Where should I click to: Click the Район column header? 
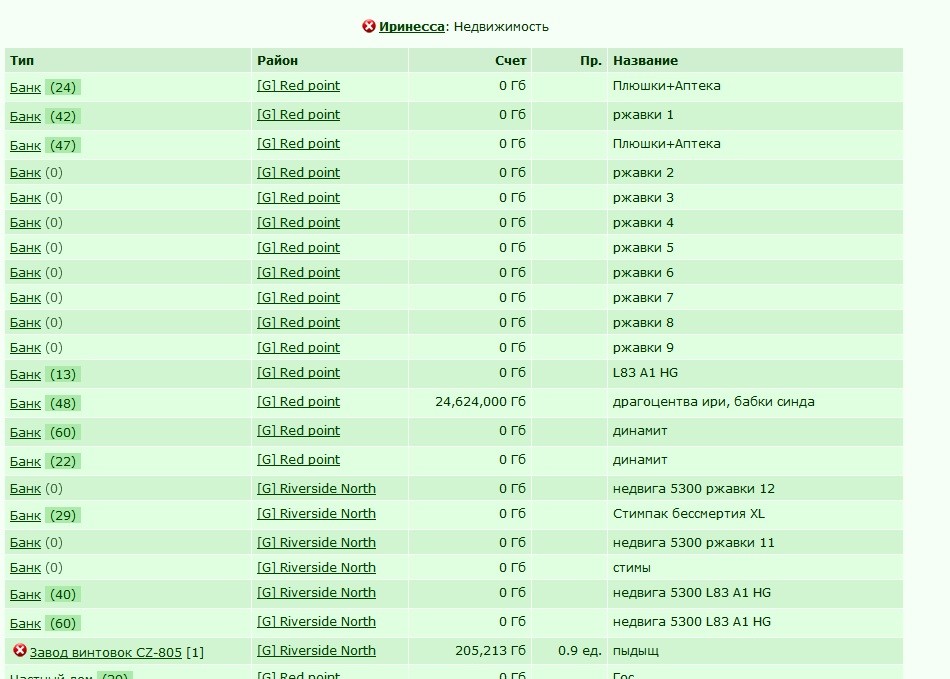[277, 61]
